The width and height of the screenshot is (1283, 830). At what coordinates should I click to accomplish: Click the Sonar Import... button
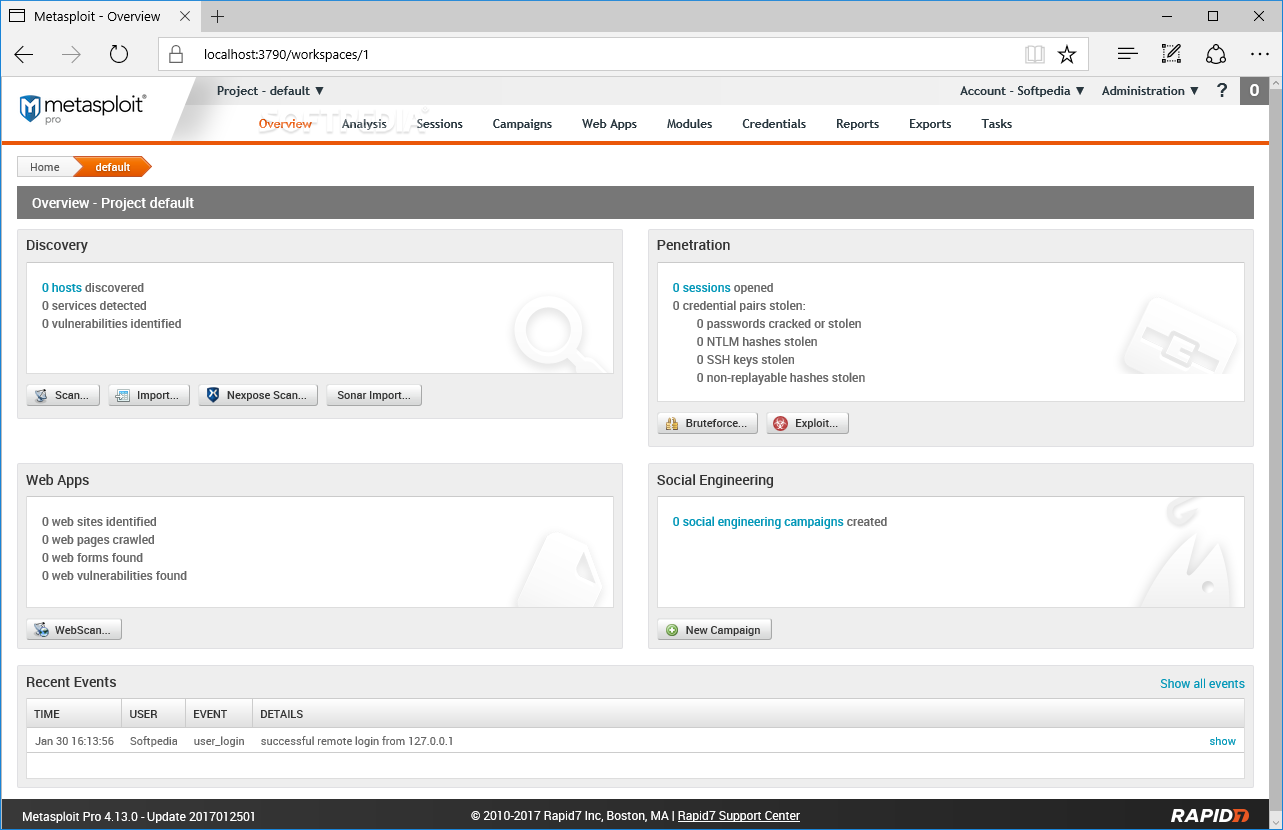click(374, 395)
